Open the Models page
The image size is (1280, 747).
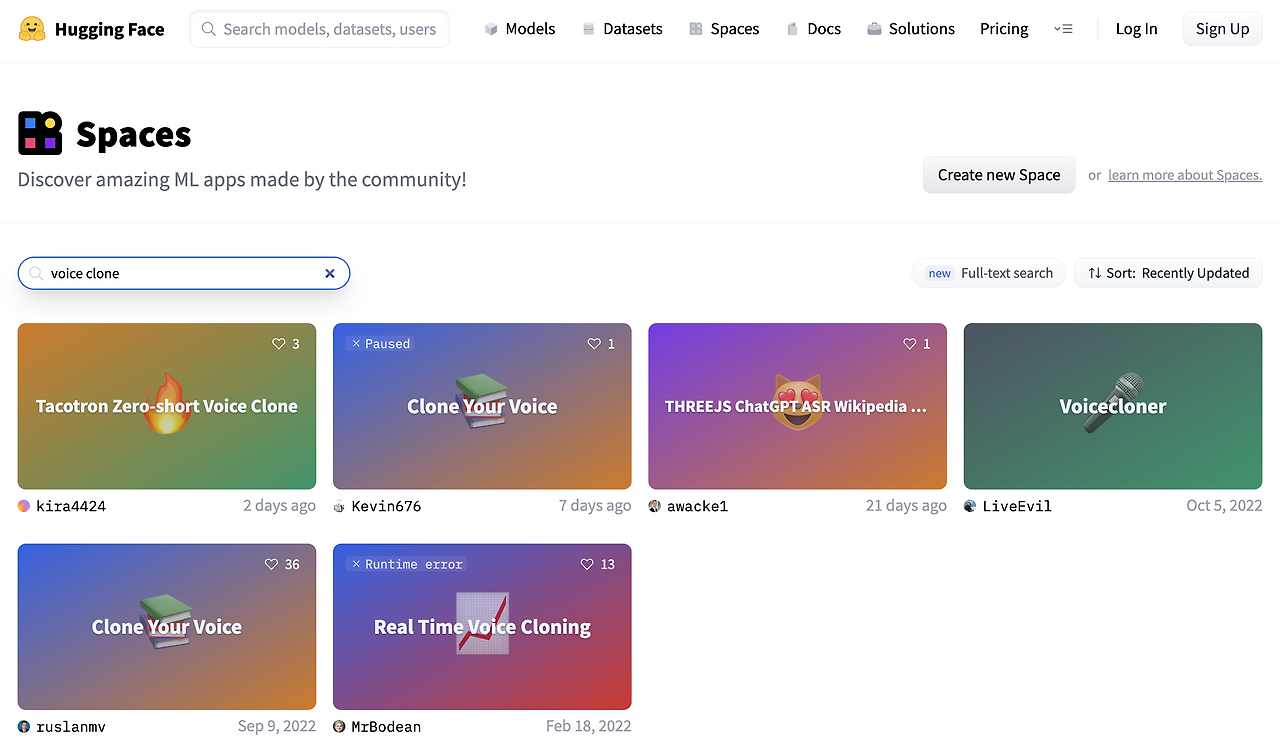[x=519, y=29]
